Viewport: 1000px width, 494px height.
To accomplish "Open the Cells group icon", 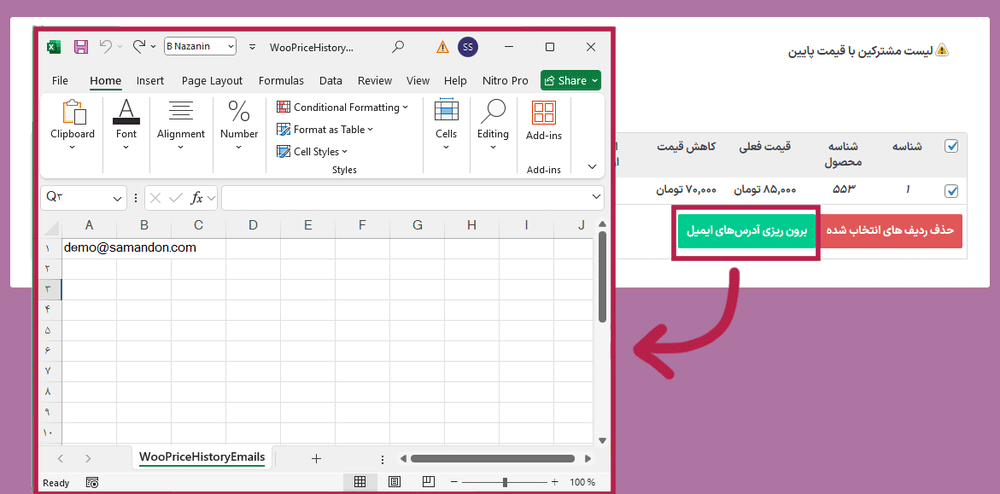I will pos(446,111).
